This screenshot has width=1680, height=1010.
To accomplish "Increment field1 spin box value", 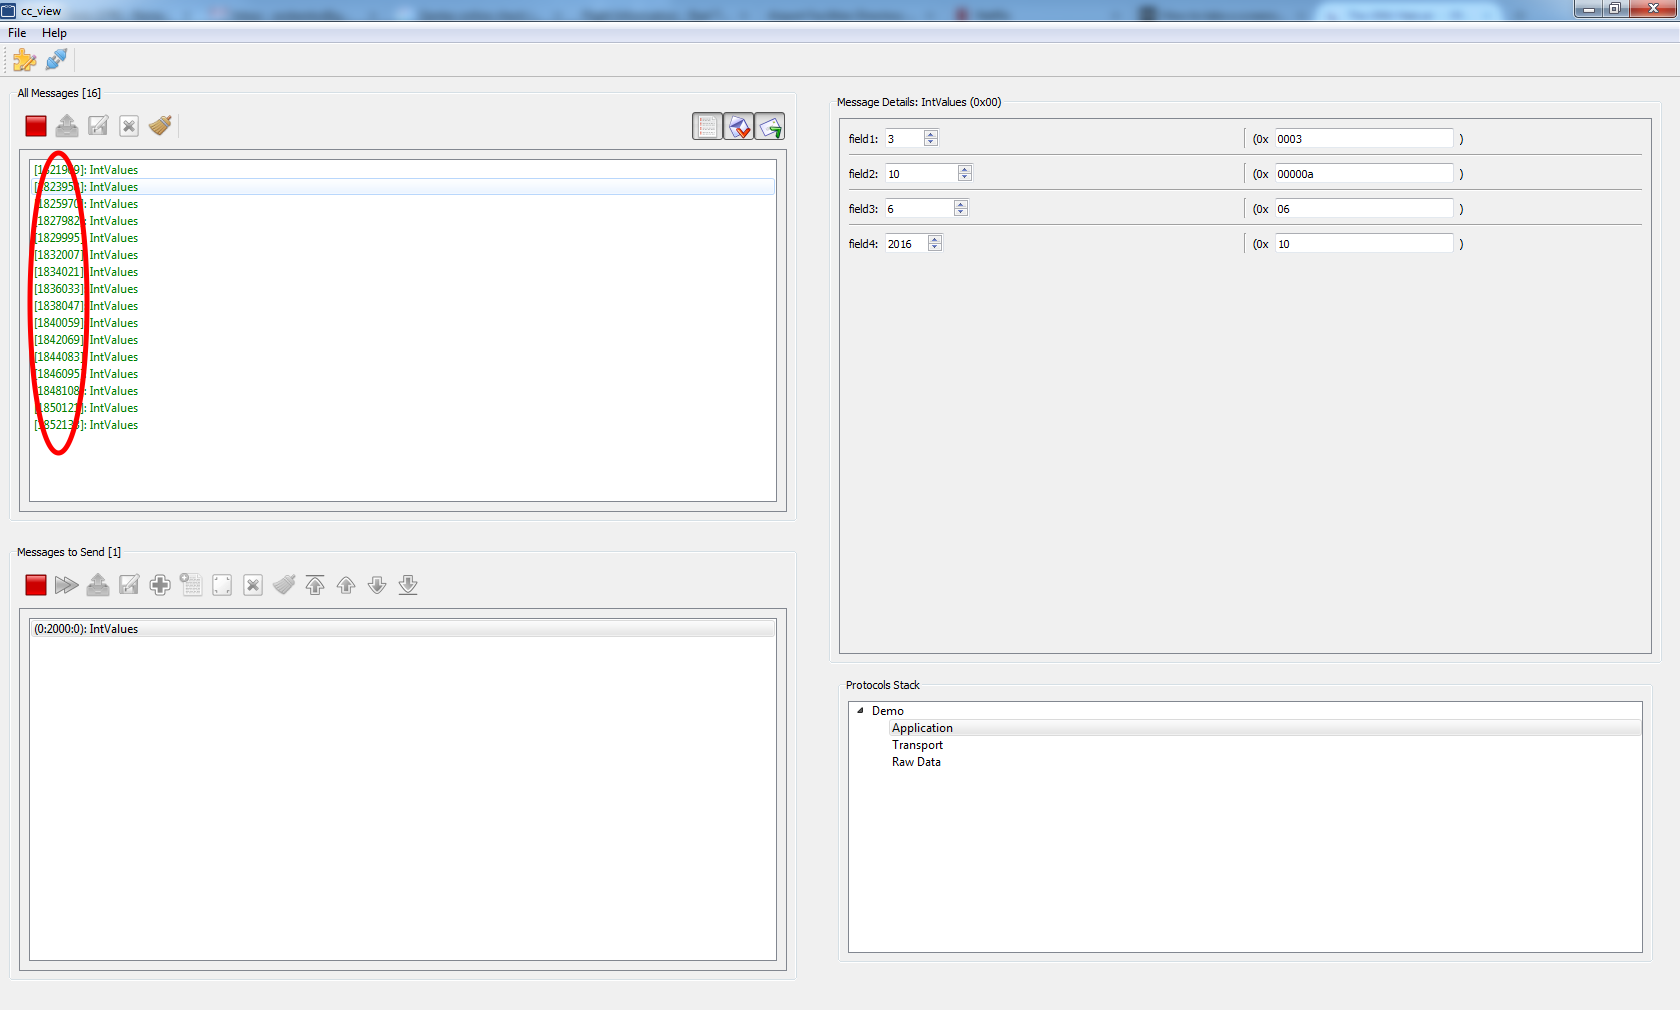I will (x=931, y=135).
